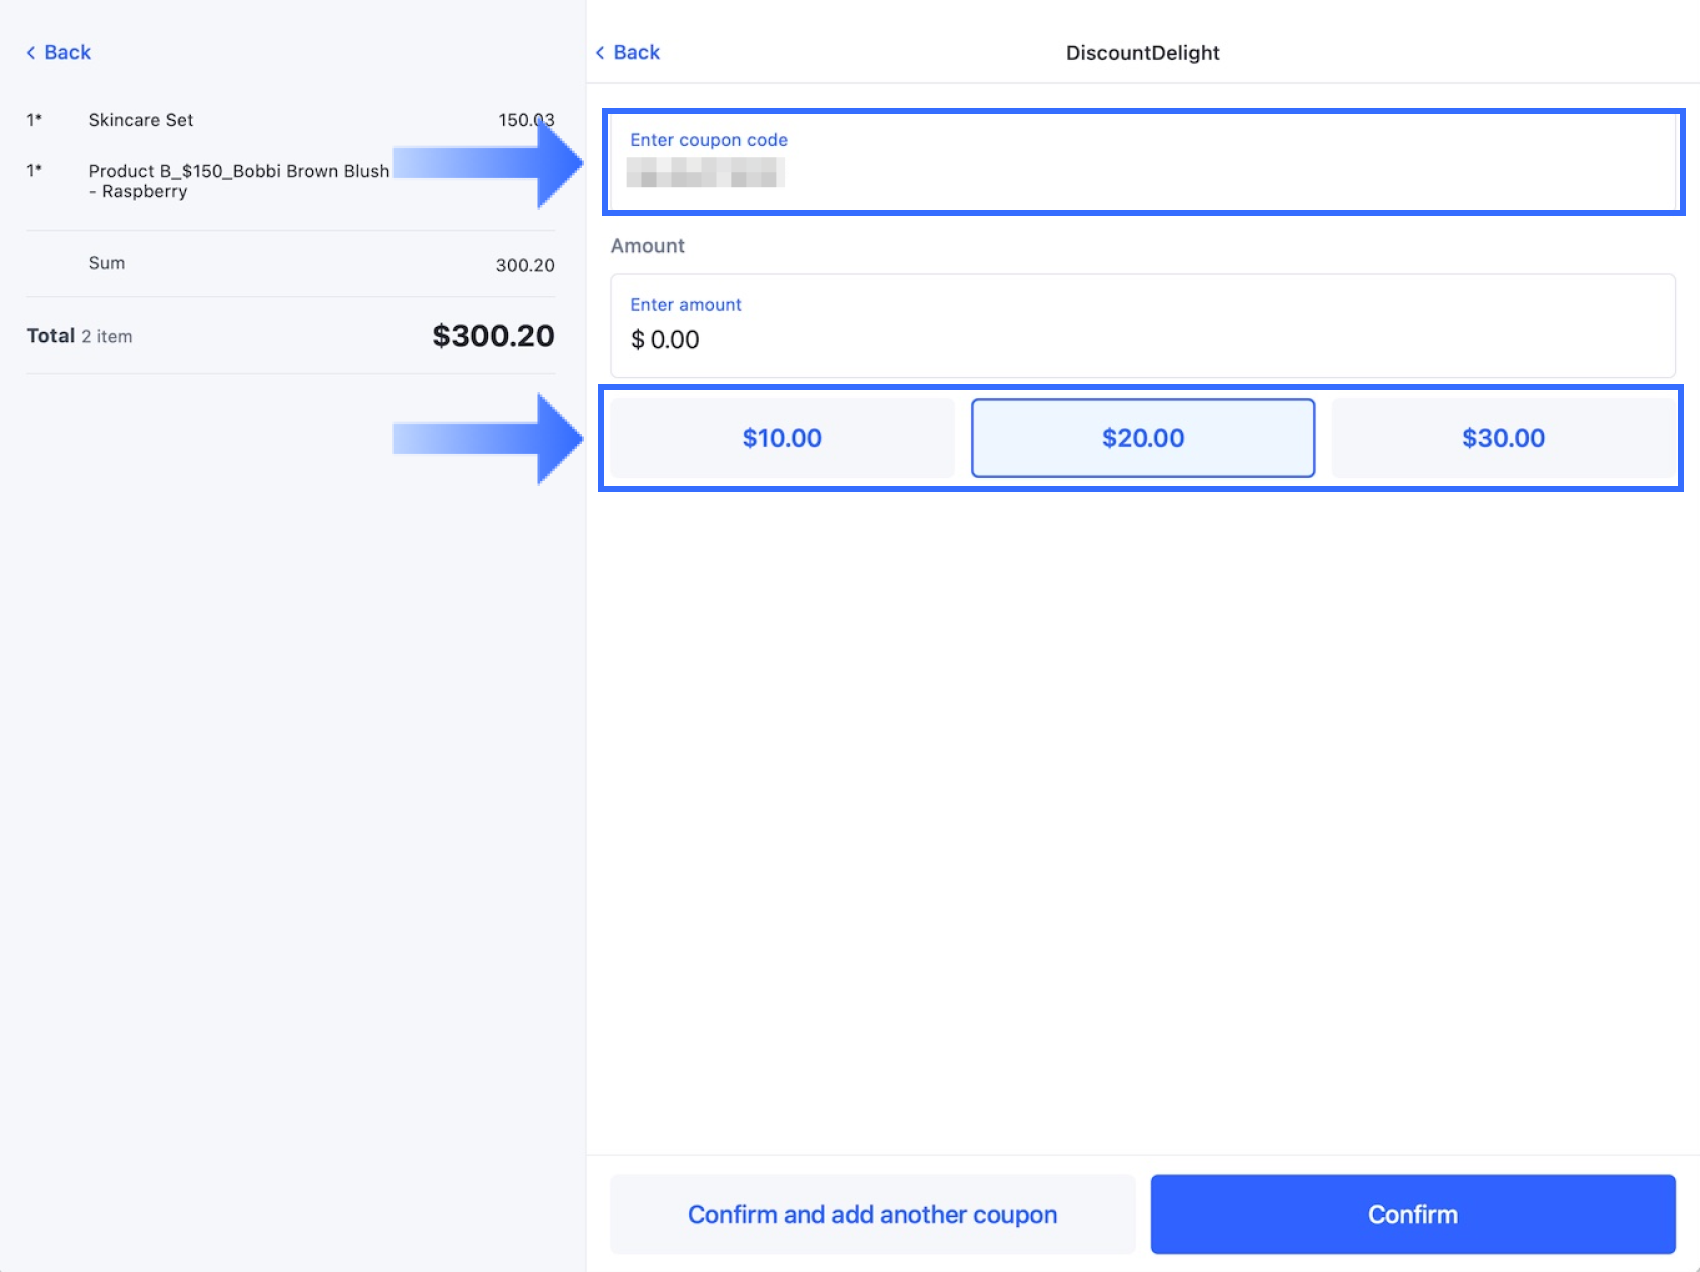Click the Enter amount field
The image size is (1700, 1272).
[x=1140, y=326]
